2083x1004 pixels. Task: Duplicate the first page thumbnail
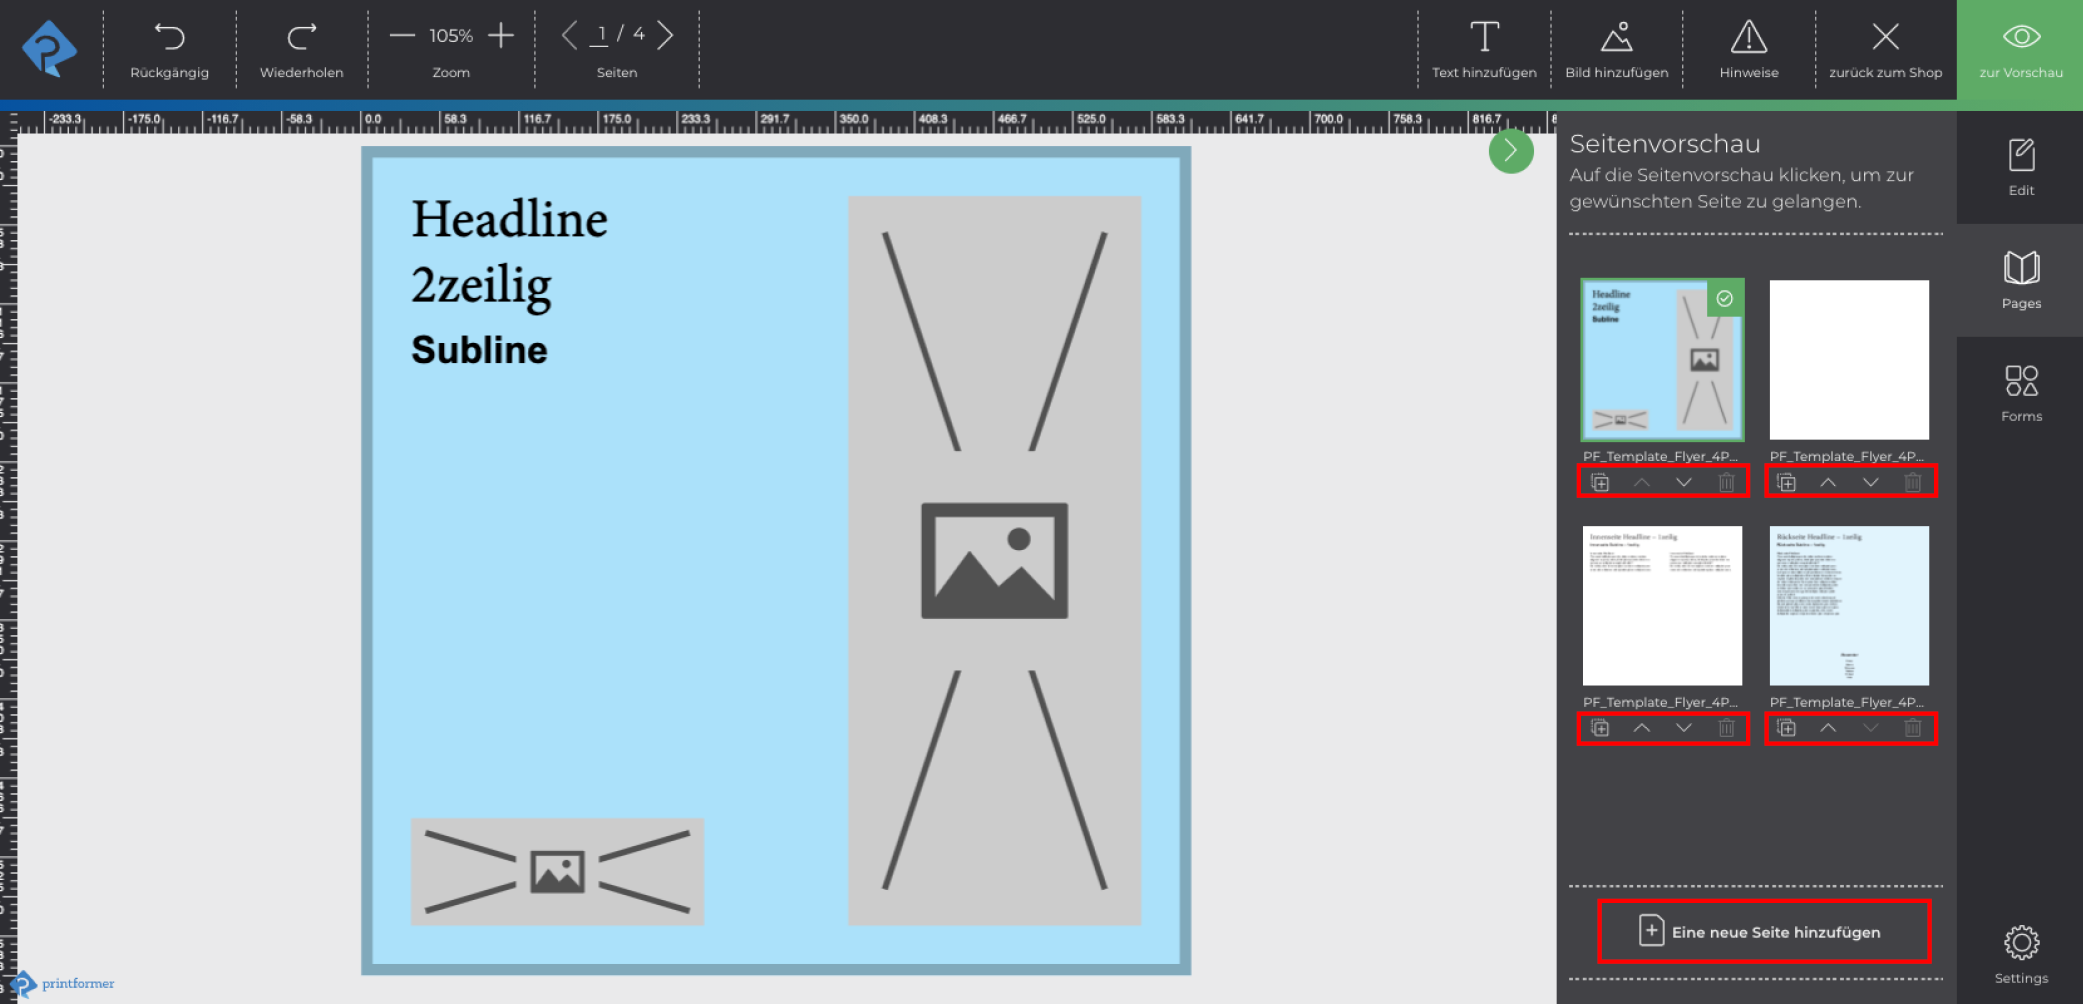(x=1600, y=483)
